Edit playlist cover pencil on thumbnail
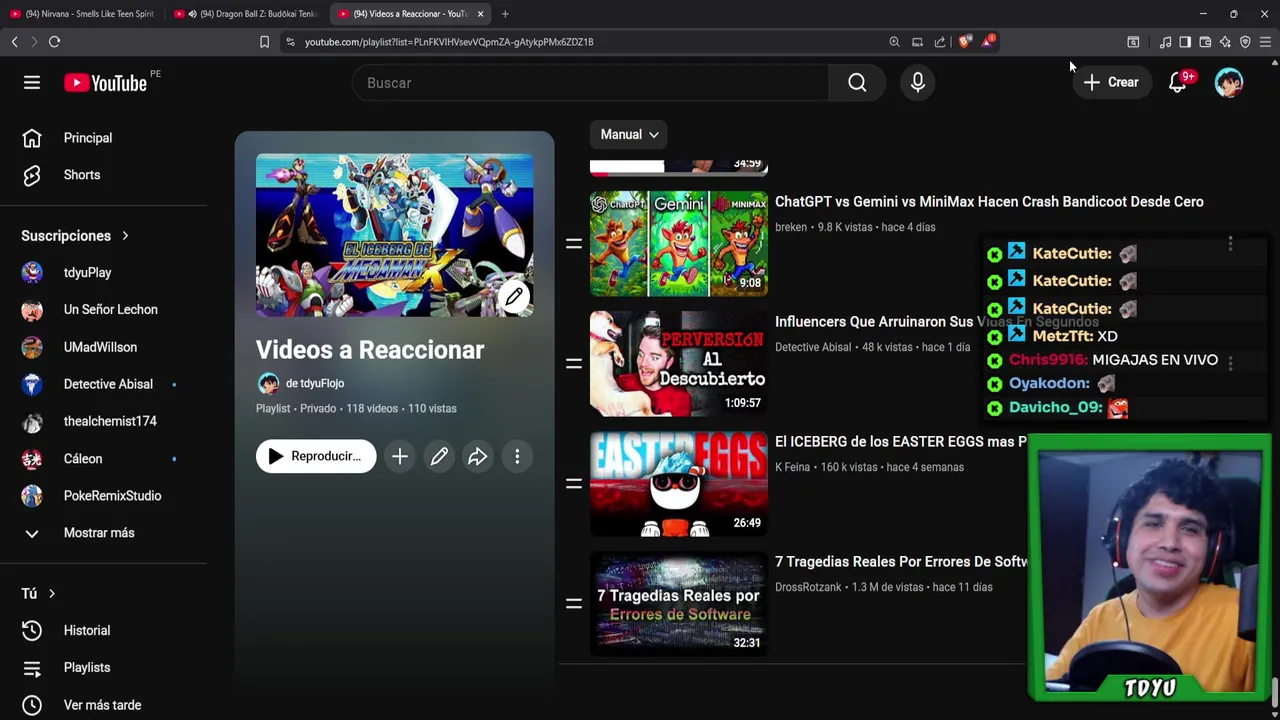1280x720 pixels. click(514, 297)
